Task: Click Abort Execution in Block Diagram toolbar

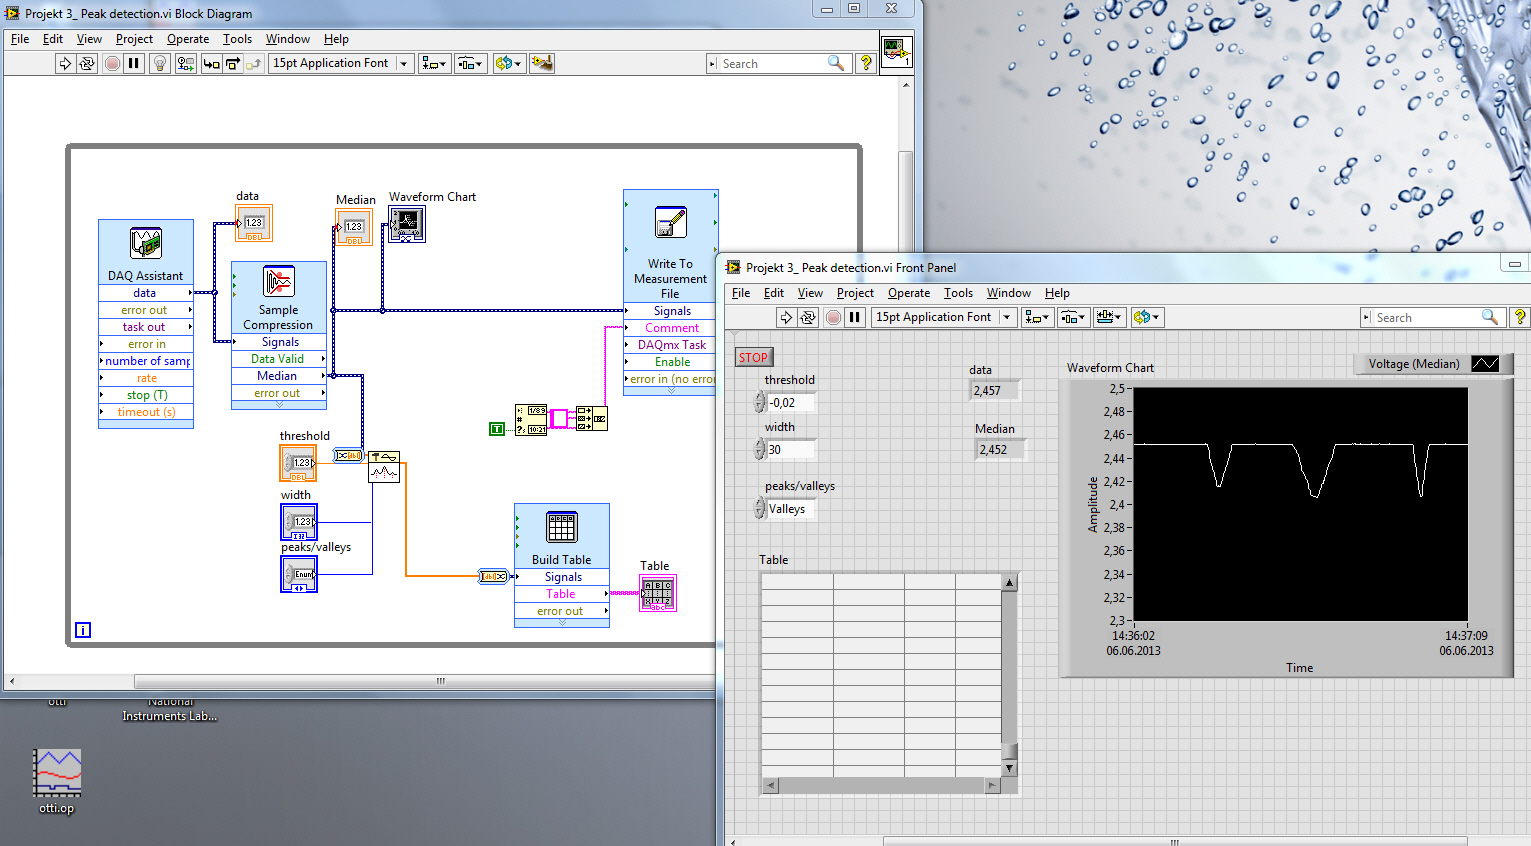Action: point(112,63)
